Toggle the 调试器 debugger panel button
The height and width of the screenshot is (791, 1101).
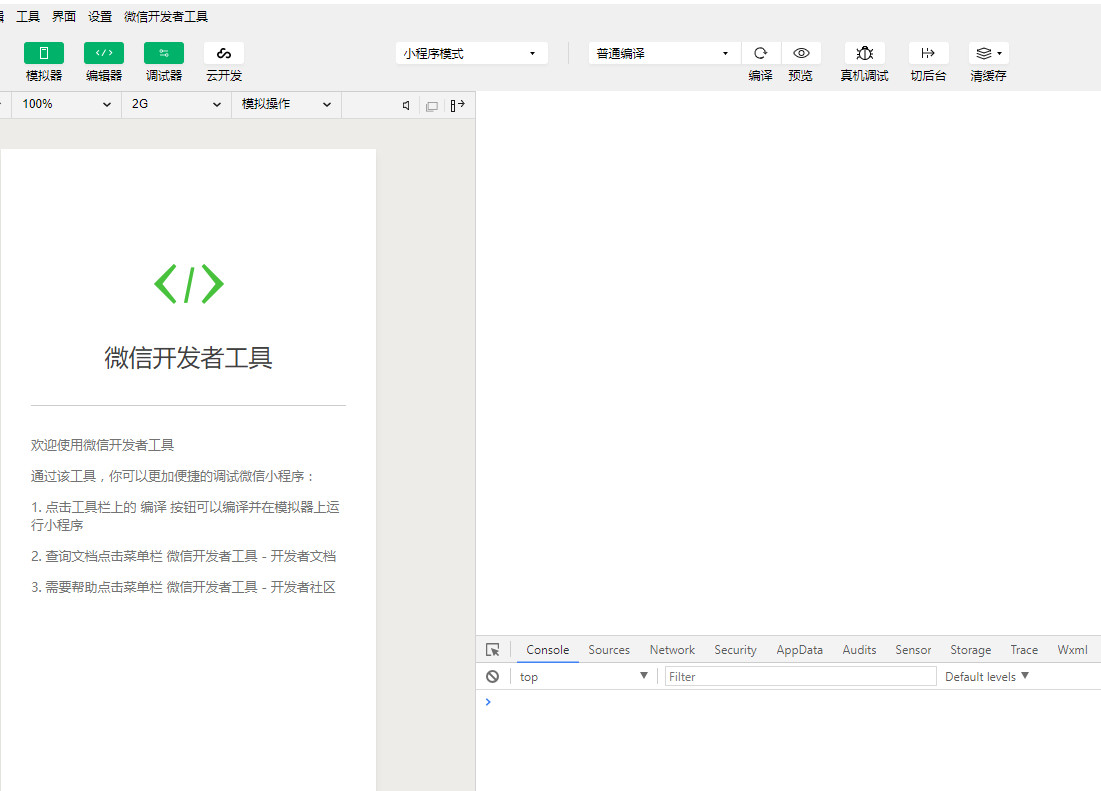164,53
